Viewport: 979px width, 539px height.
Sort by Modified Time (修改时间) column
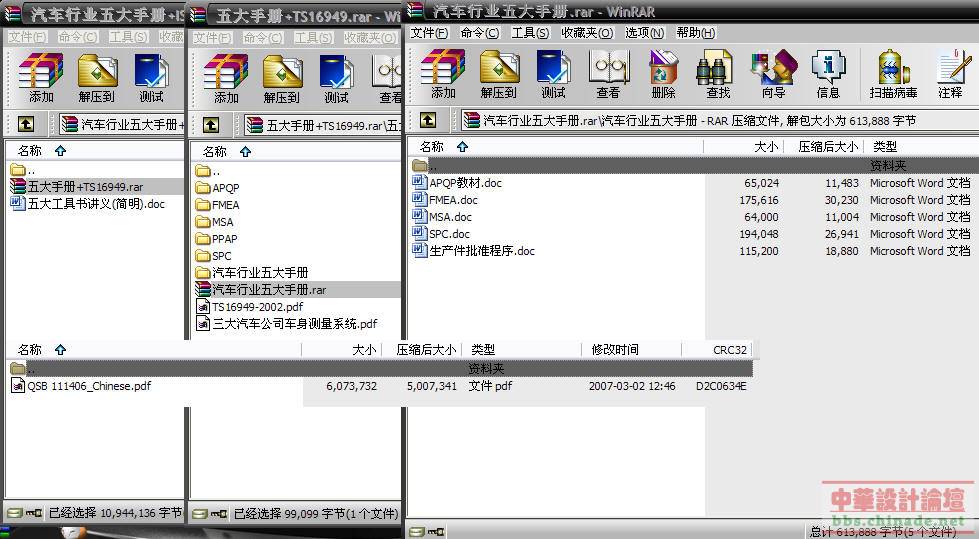[x=632, y=350]
